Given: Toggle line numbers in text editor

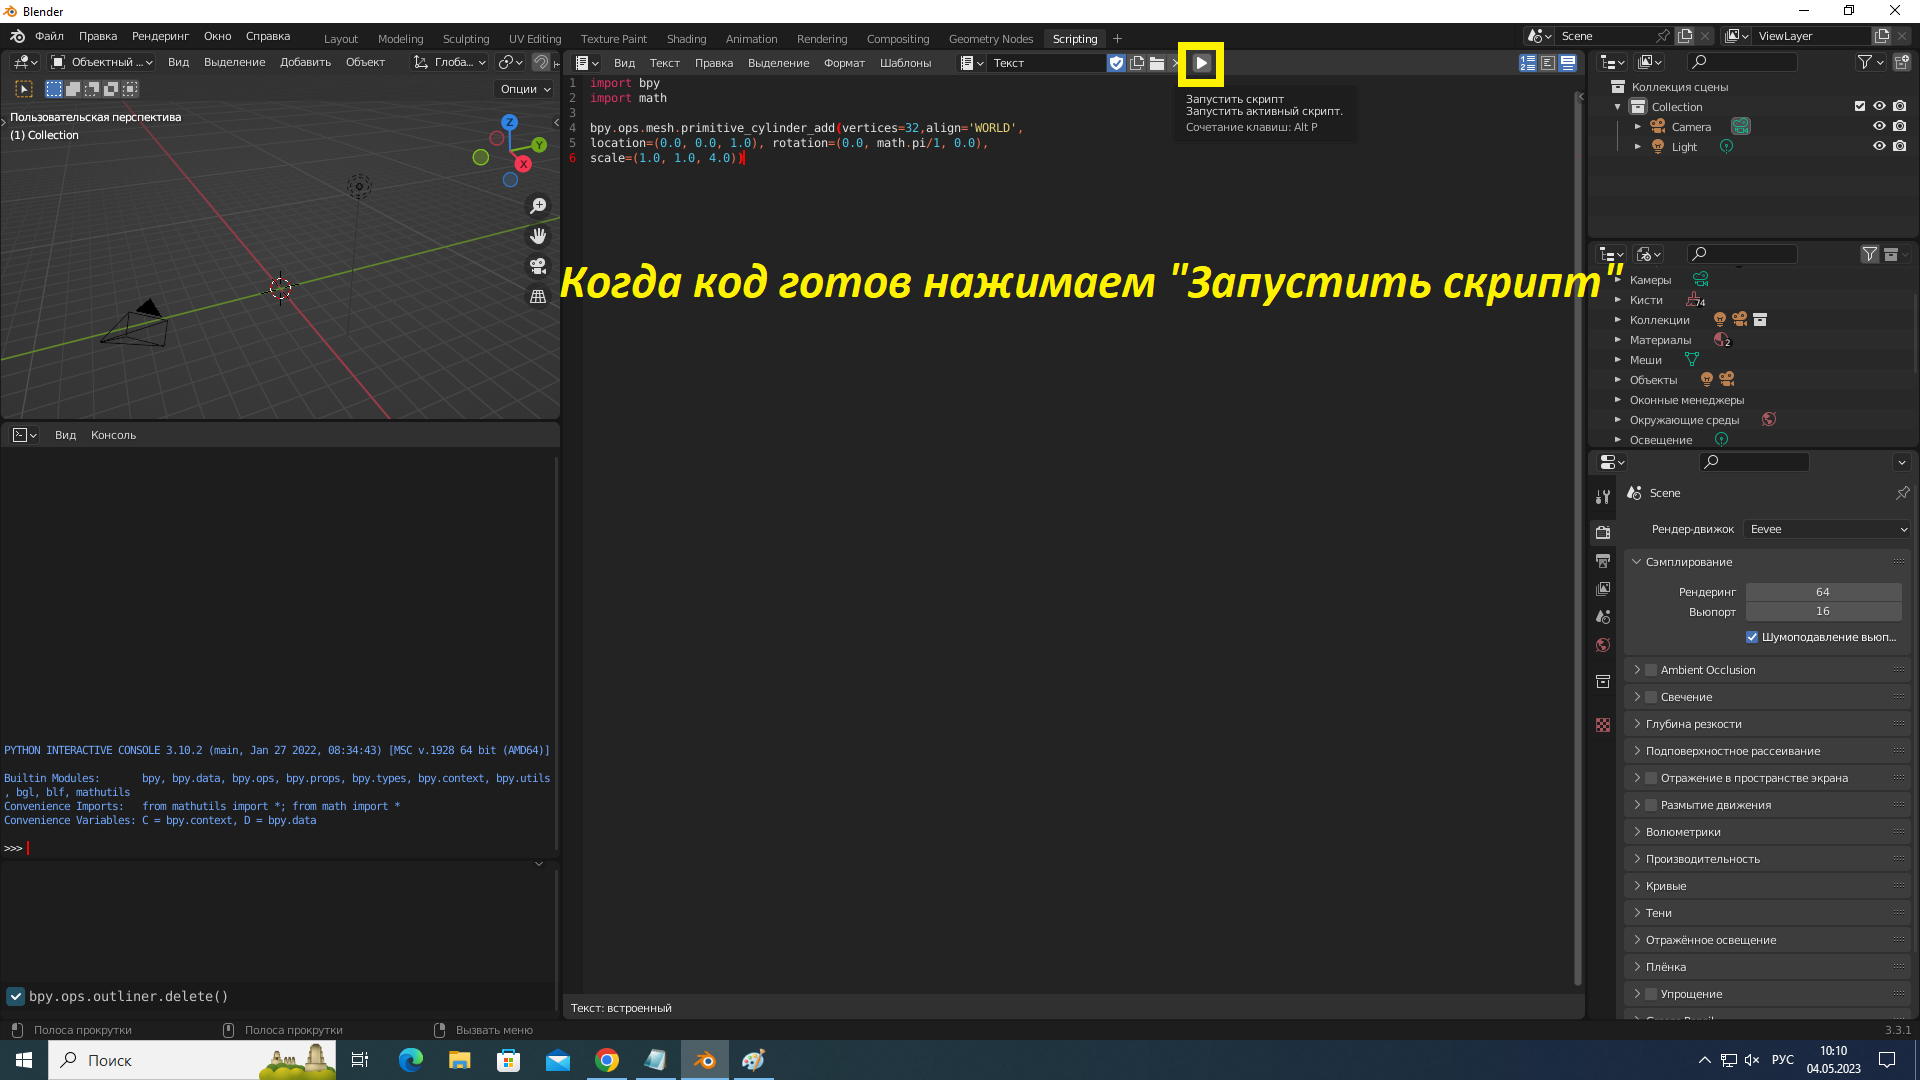Looking at the screenshot, I should pyautogui.click(x=1528, y=63).
